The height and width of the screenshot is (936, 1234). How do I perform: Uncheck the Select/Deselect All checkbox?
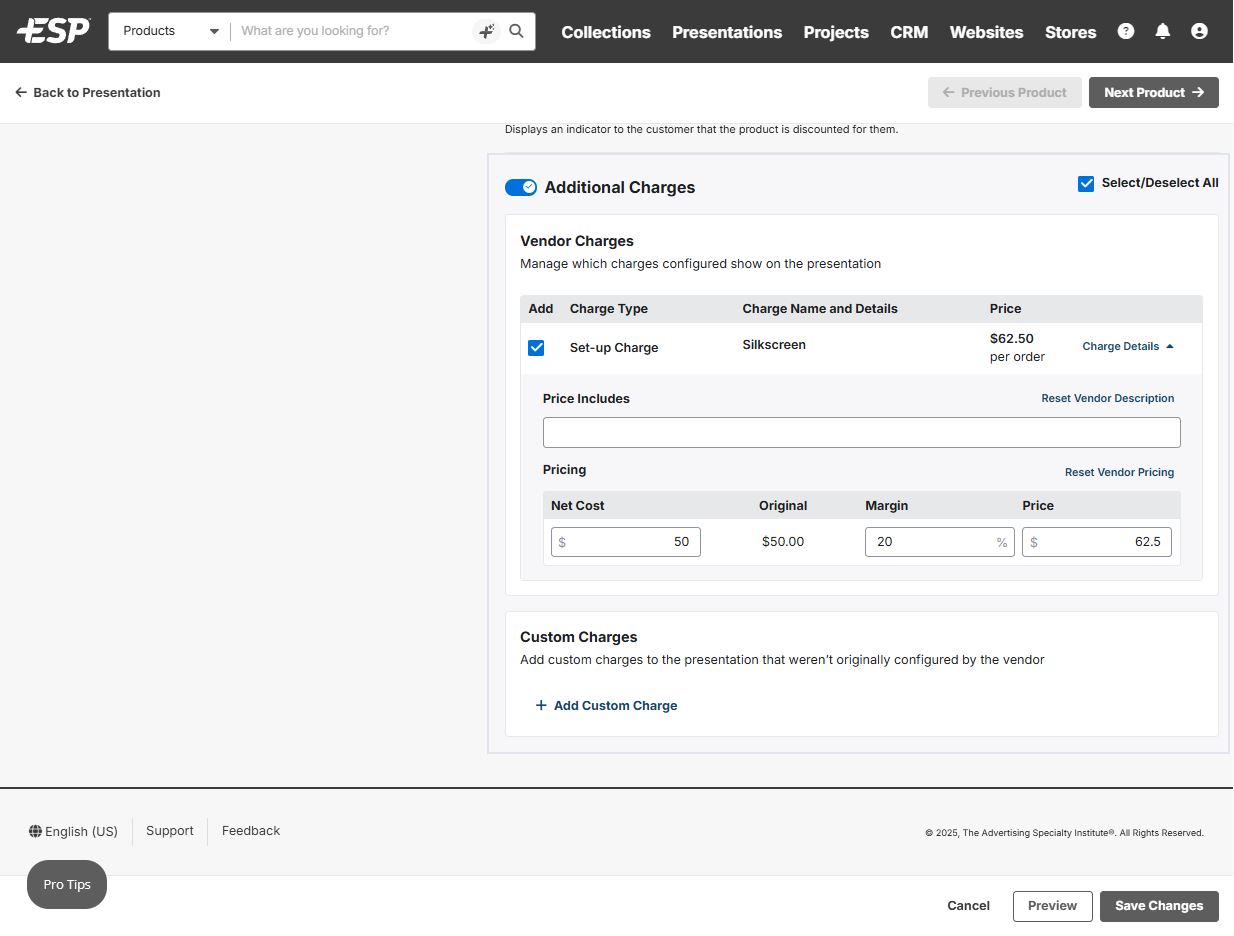[x=1086, y=183]
